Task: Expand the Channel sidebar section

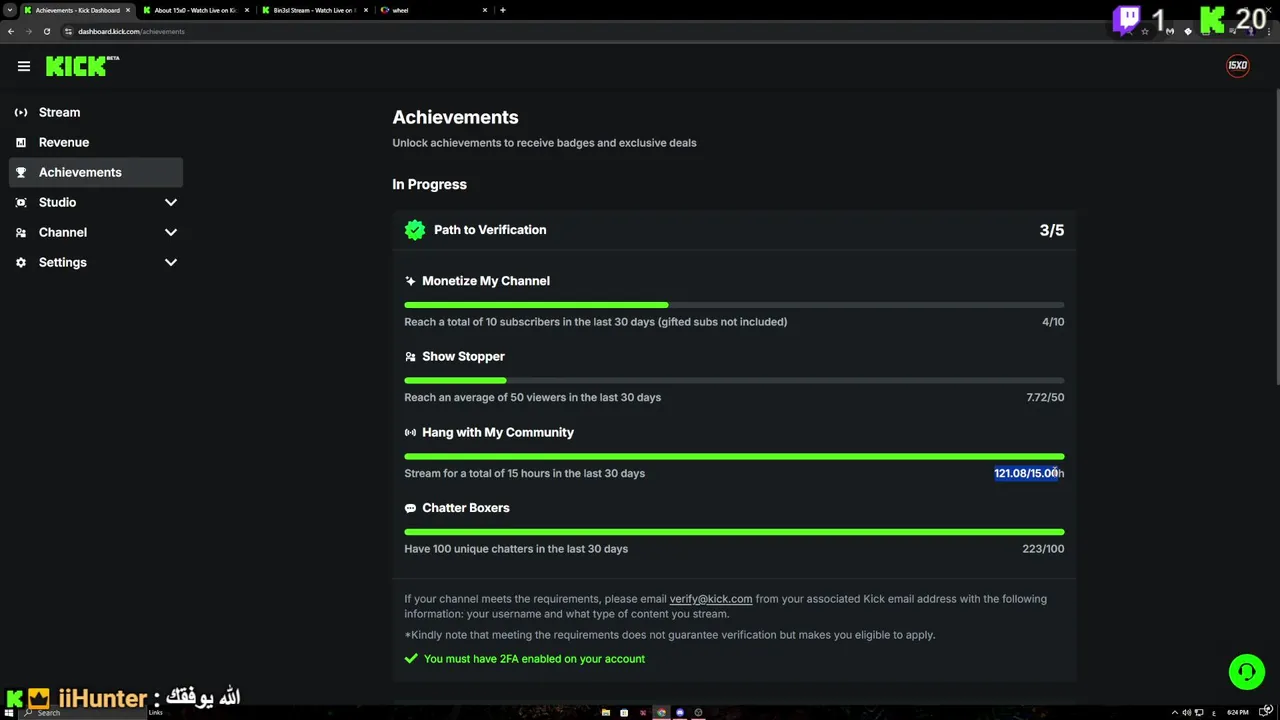Action: click(171, 233)
